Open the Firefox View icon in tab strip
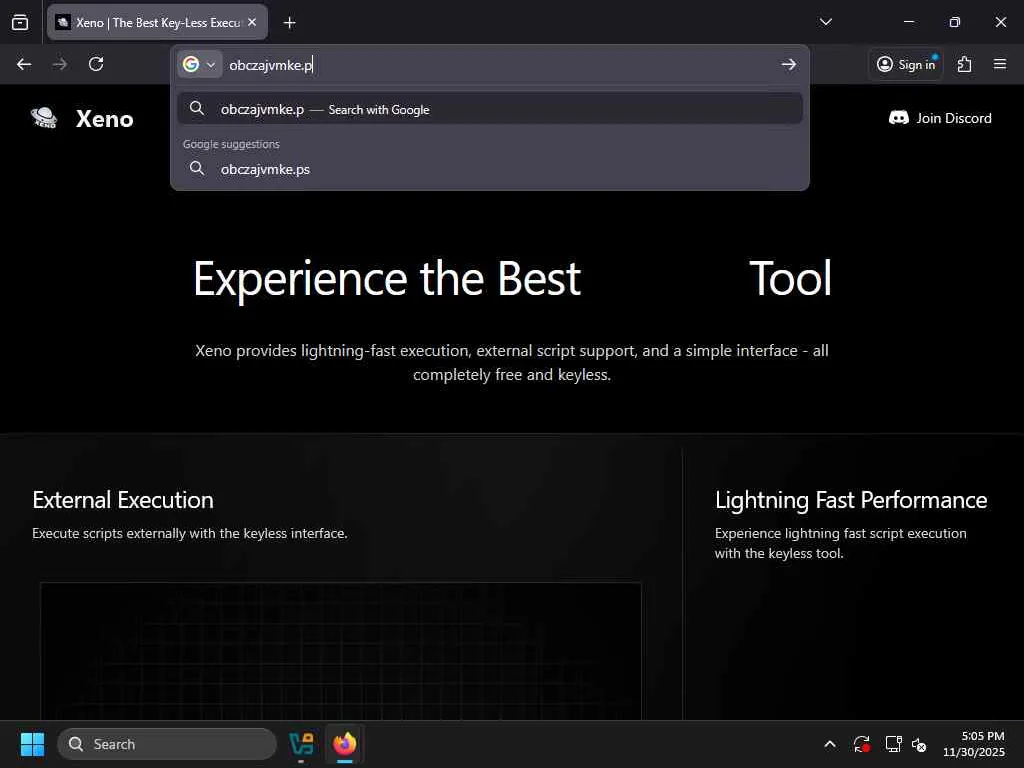This screenshot has width=1024, height=768. point(20,22)
